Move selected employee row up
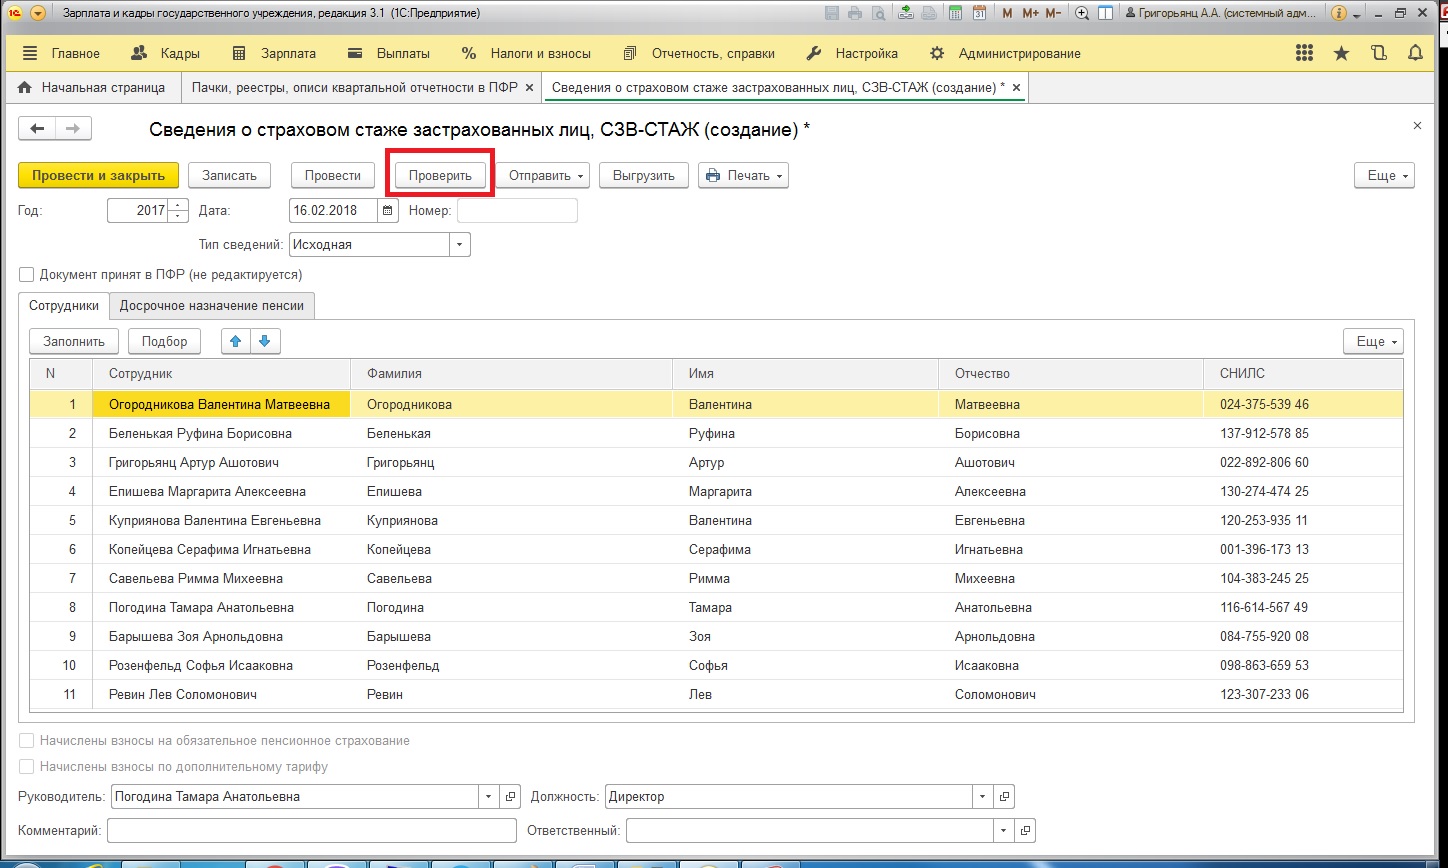This screenshot has width=1448, height=868. click(236, 341)
